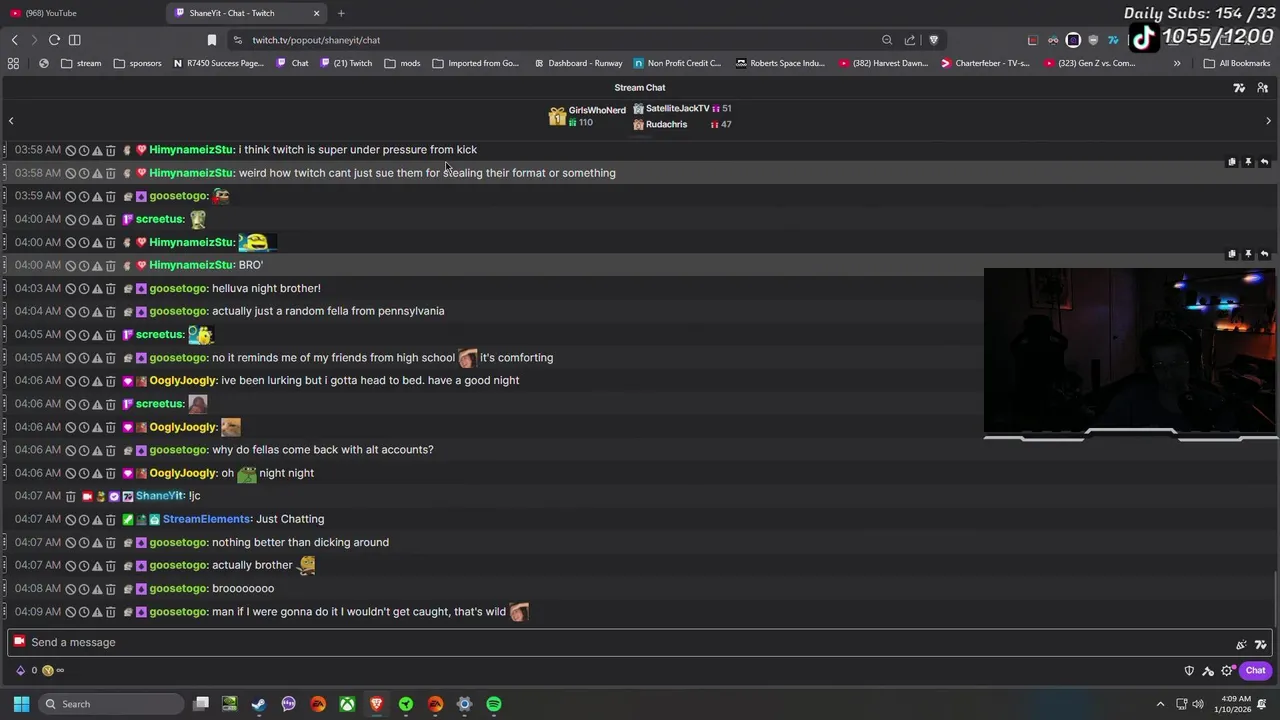
Task: Open the 'sponsors' bookmarks folder
Action: 138,63
